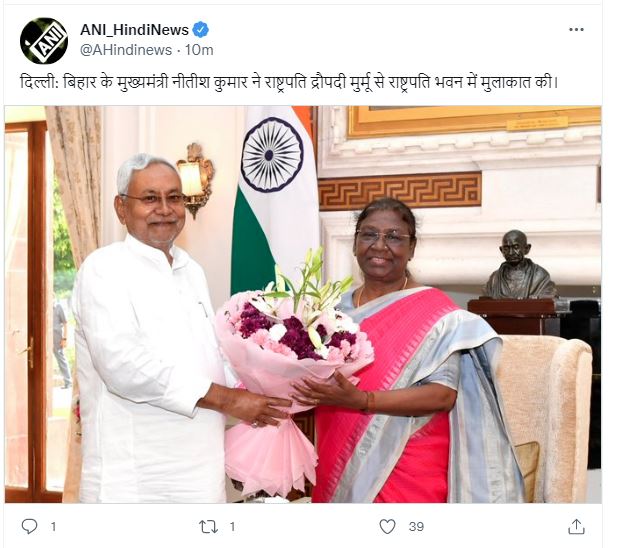
Task: Open the three-dot more options menu
Action: point(576,30)
